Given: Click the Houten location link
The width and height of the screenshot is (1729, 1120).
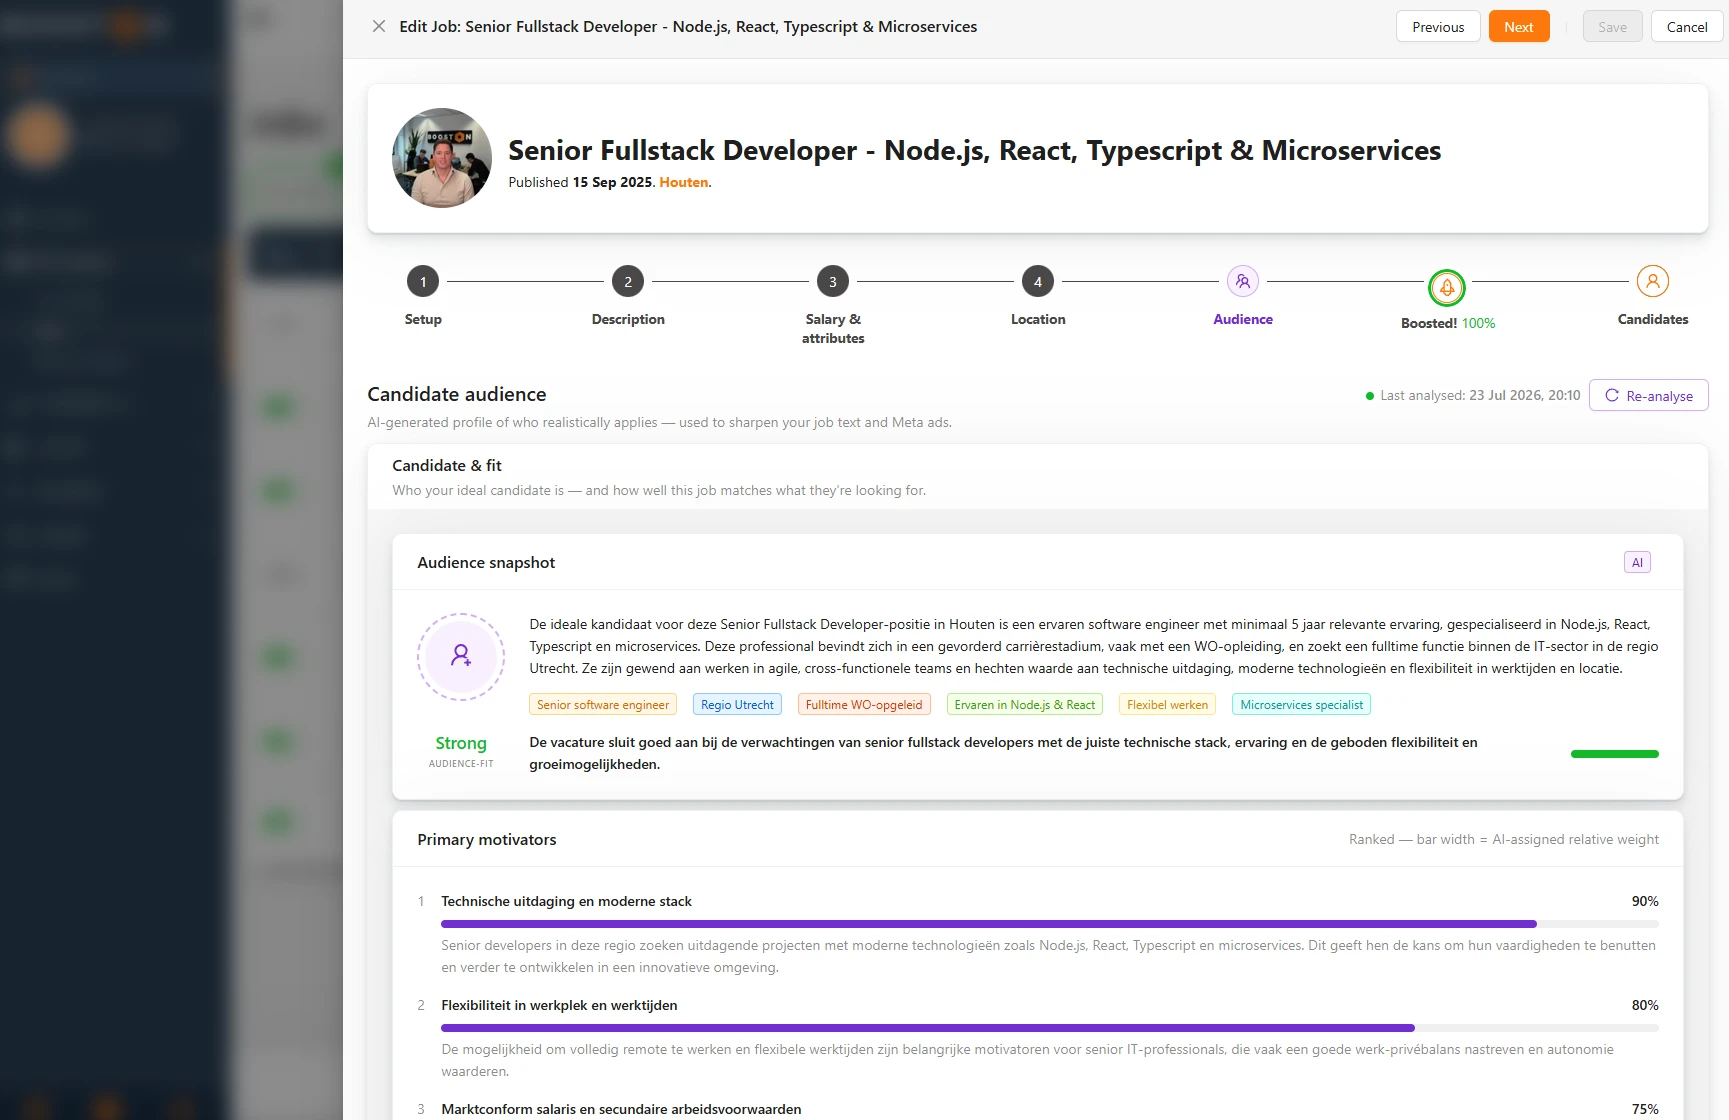Looking at the screenshot, I should 684,182.
